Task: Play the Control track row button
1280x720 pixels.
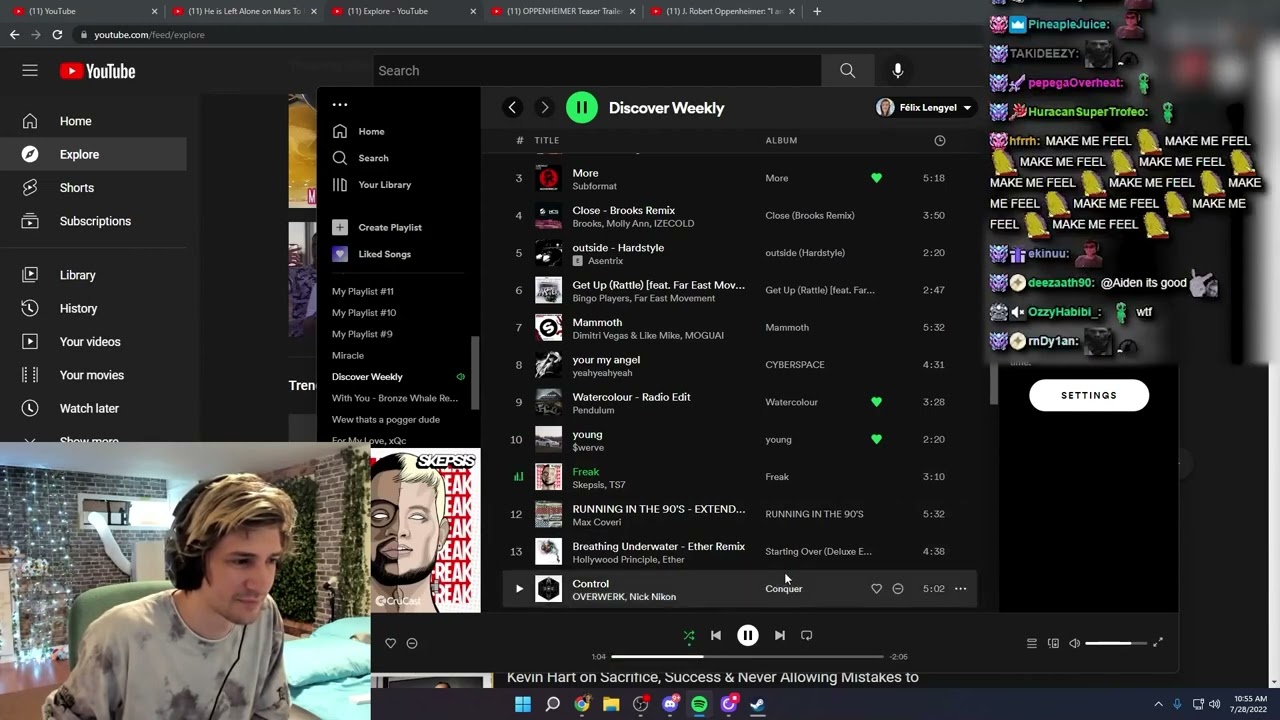Action: tap(519, 589)
